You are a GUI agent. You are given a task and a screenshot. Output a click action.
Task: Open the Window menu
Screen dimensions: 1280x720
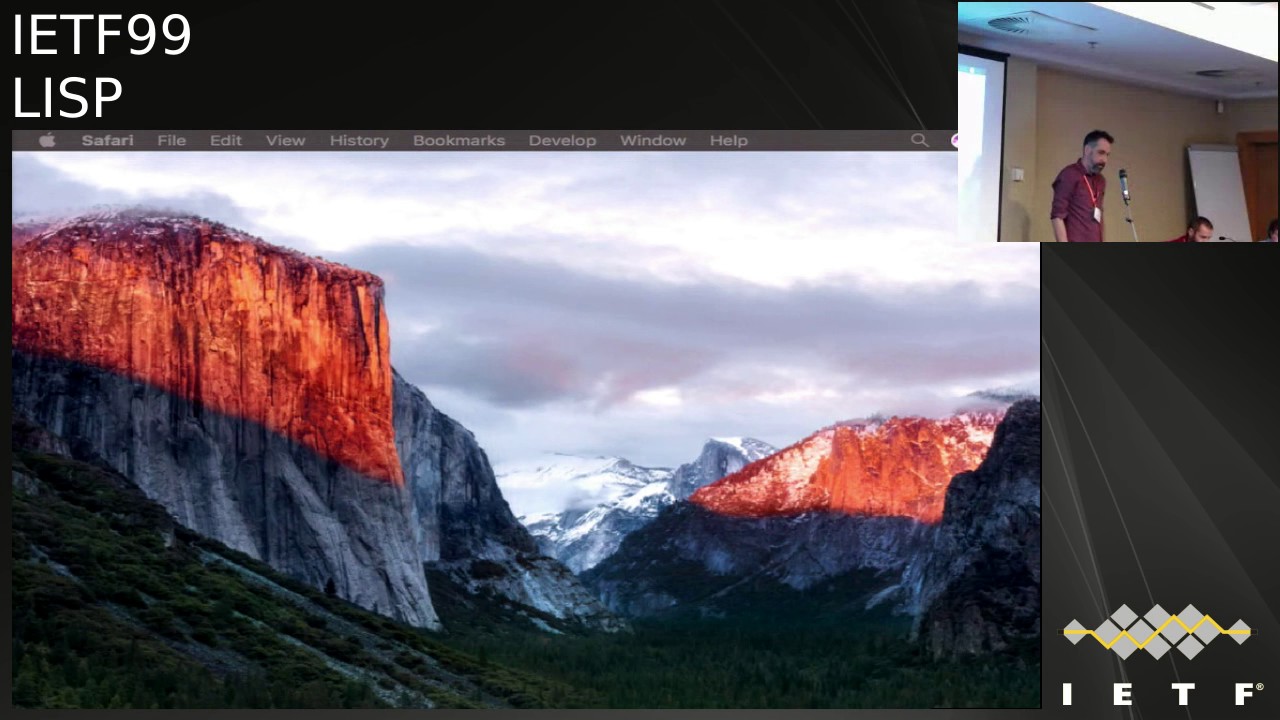click(653, 140)
